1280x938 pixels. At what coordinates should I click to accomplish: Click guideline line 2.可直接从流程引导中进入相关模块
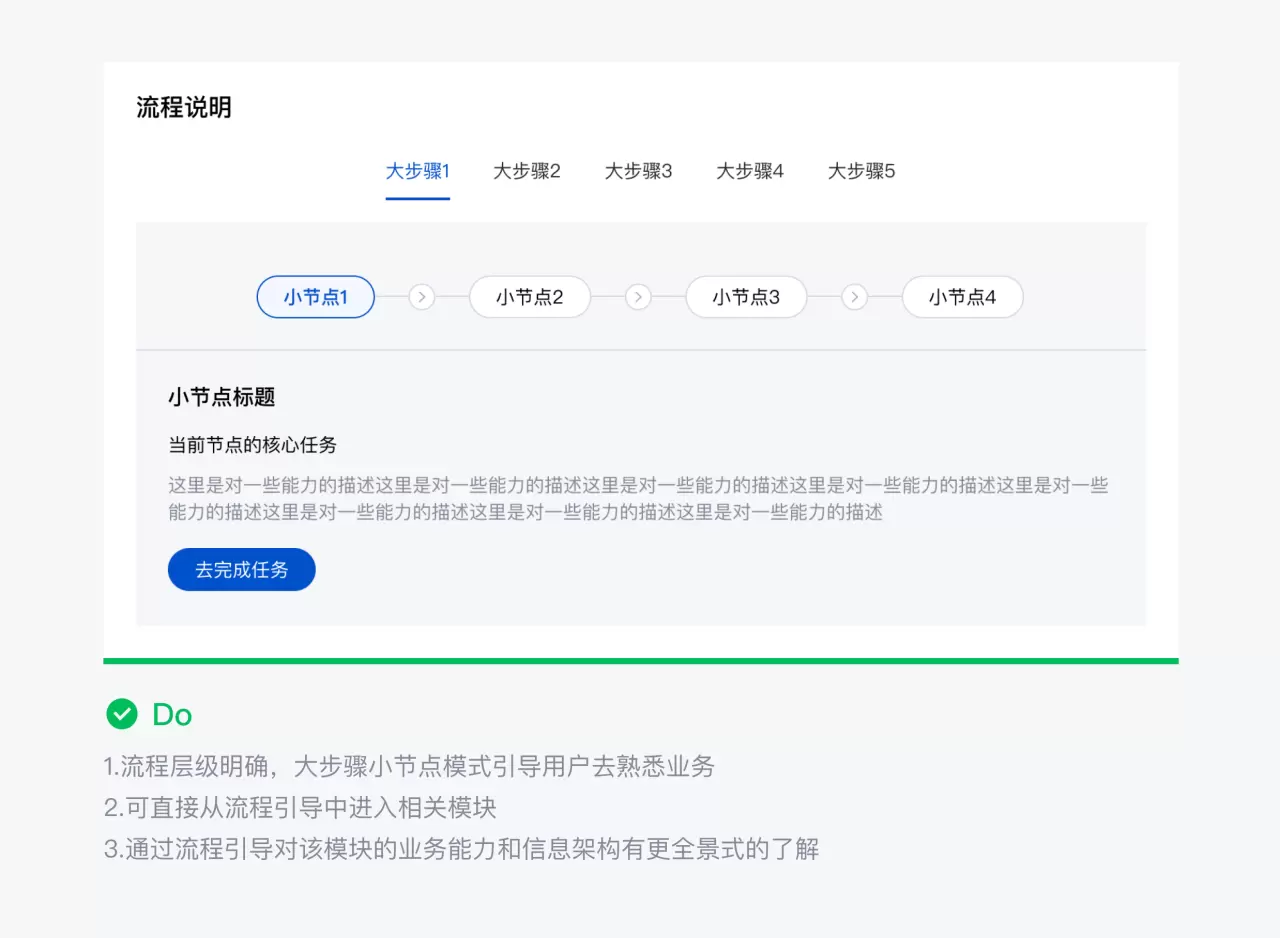pos(300,808)
